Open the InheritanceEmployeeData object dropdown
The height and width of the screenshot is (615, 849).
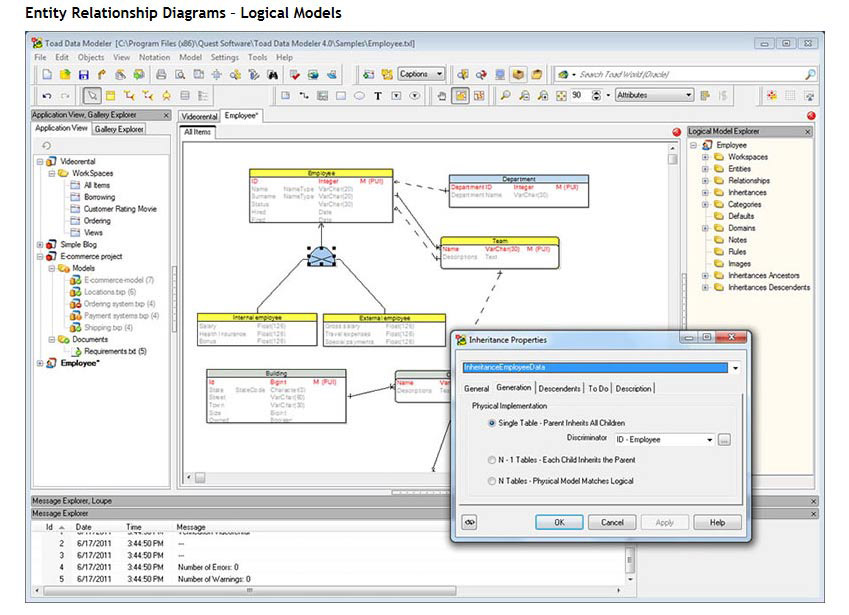(735, 368)
